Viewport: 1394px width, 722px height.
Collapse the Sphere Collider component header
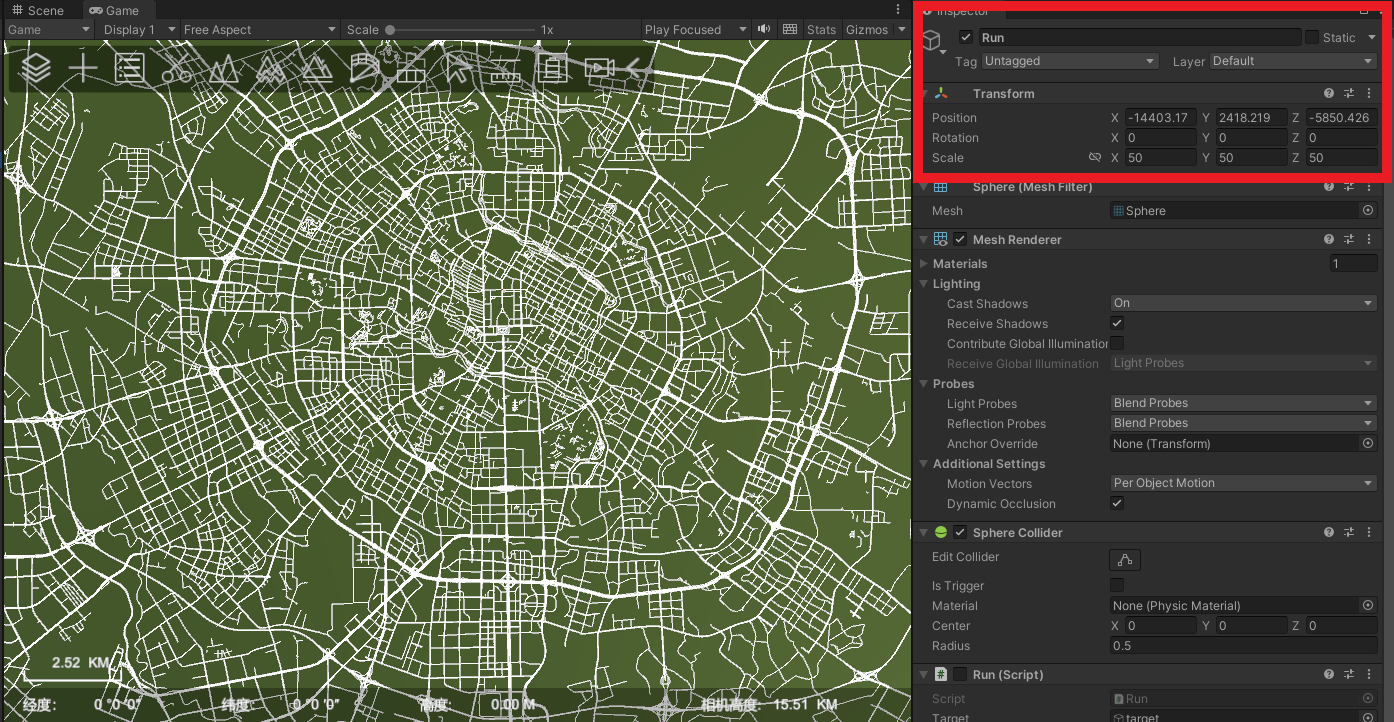[x=923, y=532]
